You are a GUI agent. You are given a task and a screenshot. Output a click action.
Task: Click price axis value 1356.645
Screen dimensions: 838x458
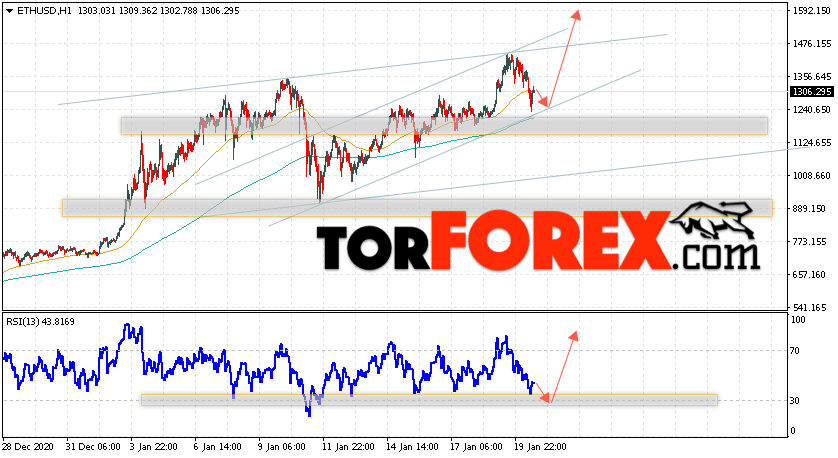(x=812, y=77)
